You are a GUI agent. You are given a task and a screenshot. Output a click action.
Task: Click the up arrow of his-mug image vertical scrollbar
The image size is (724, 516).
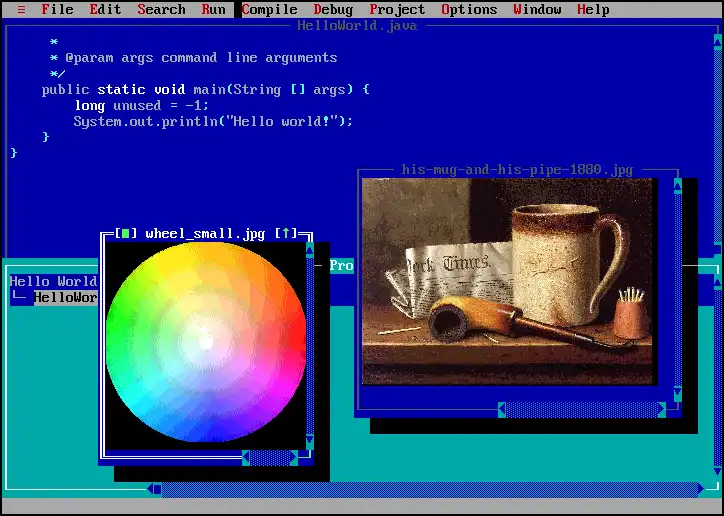click(x=677, y=186)
